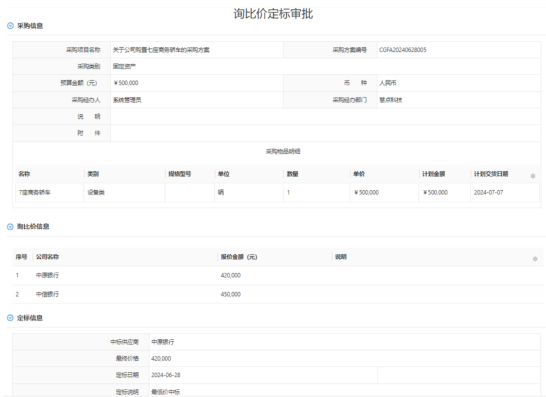The width and height of the screenshot is (546, 397).
Task: Click the quote amount 420,000 in row 1
Action: coord(231,275)
